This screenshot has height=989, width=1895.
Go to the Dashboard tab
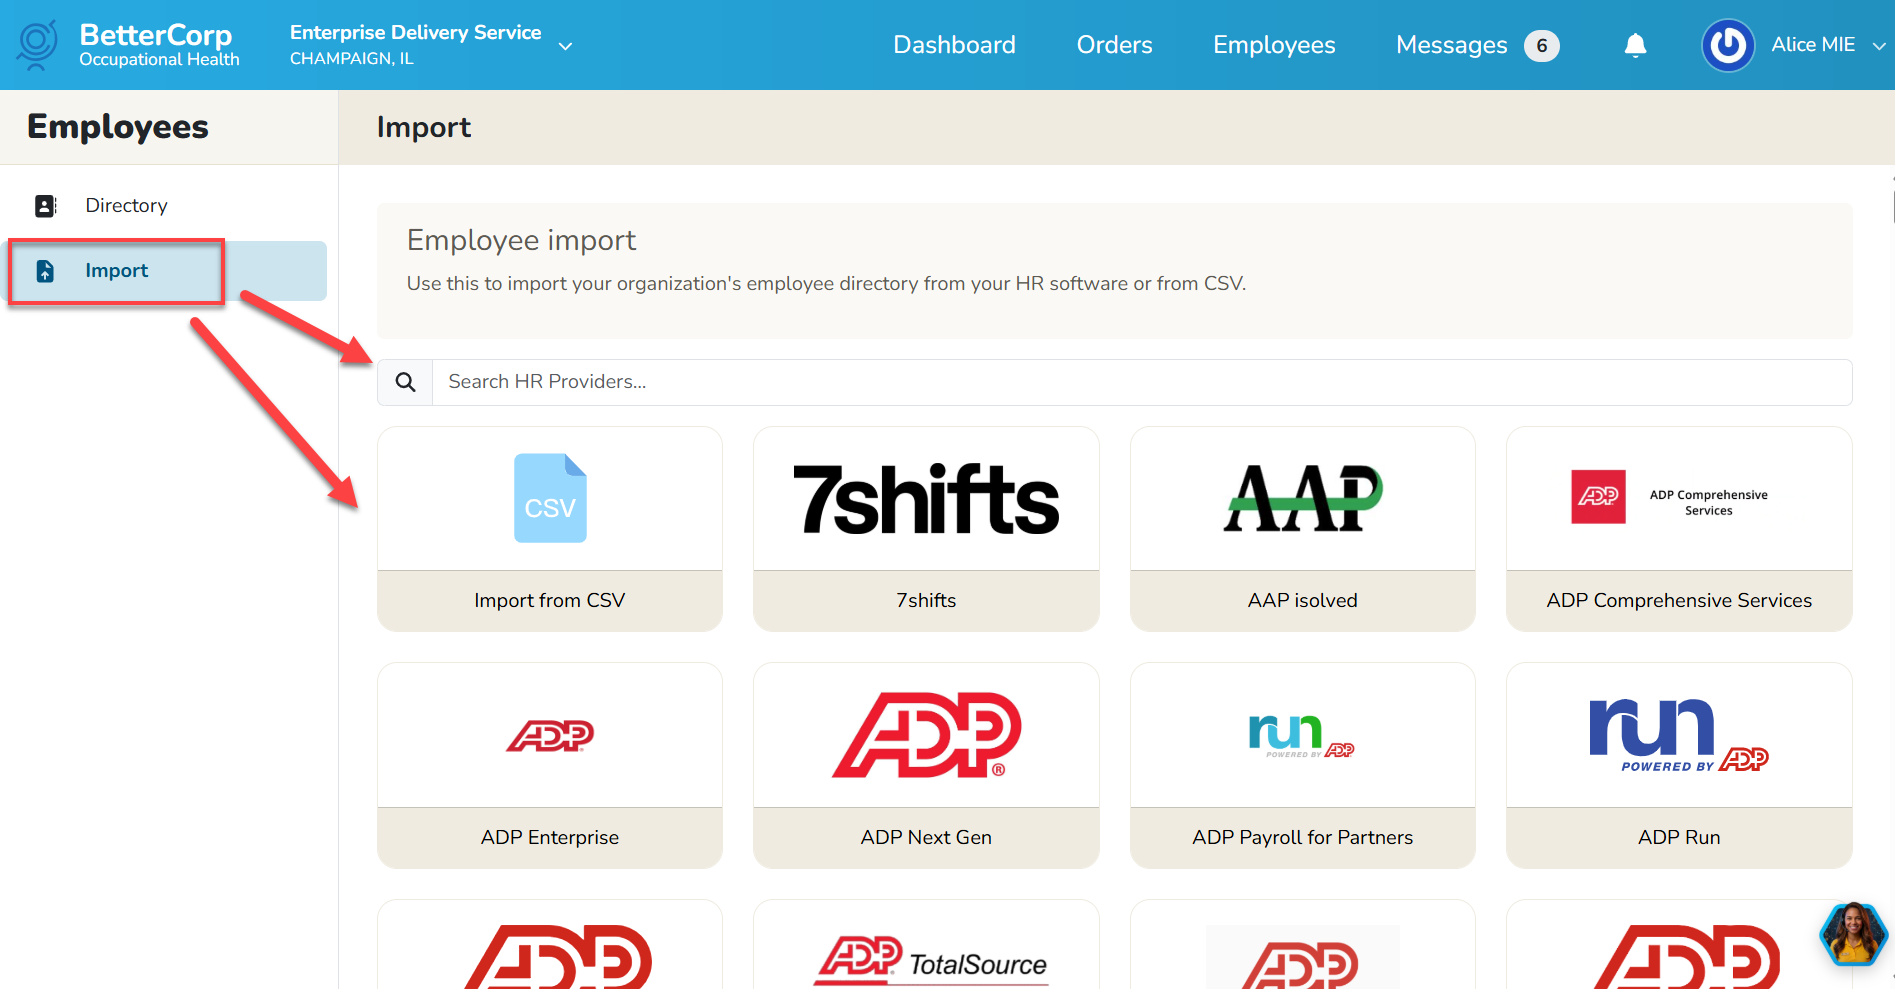(x=954, y=45)
